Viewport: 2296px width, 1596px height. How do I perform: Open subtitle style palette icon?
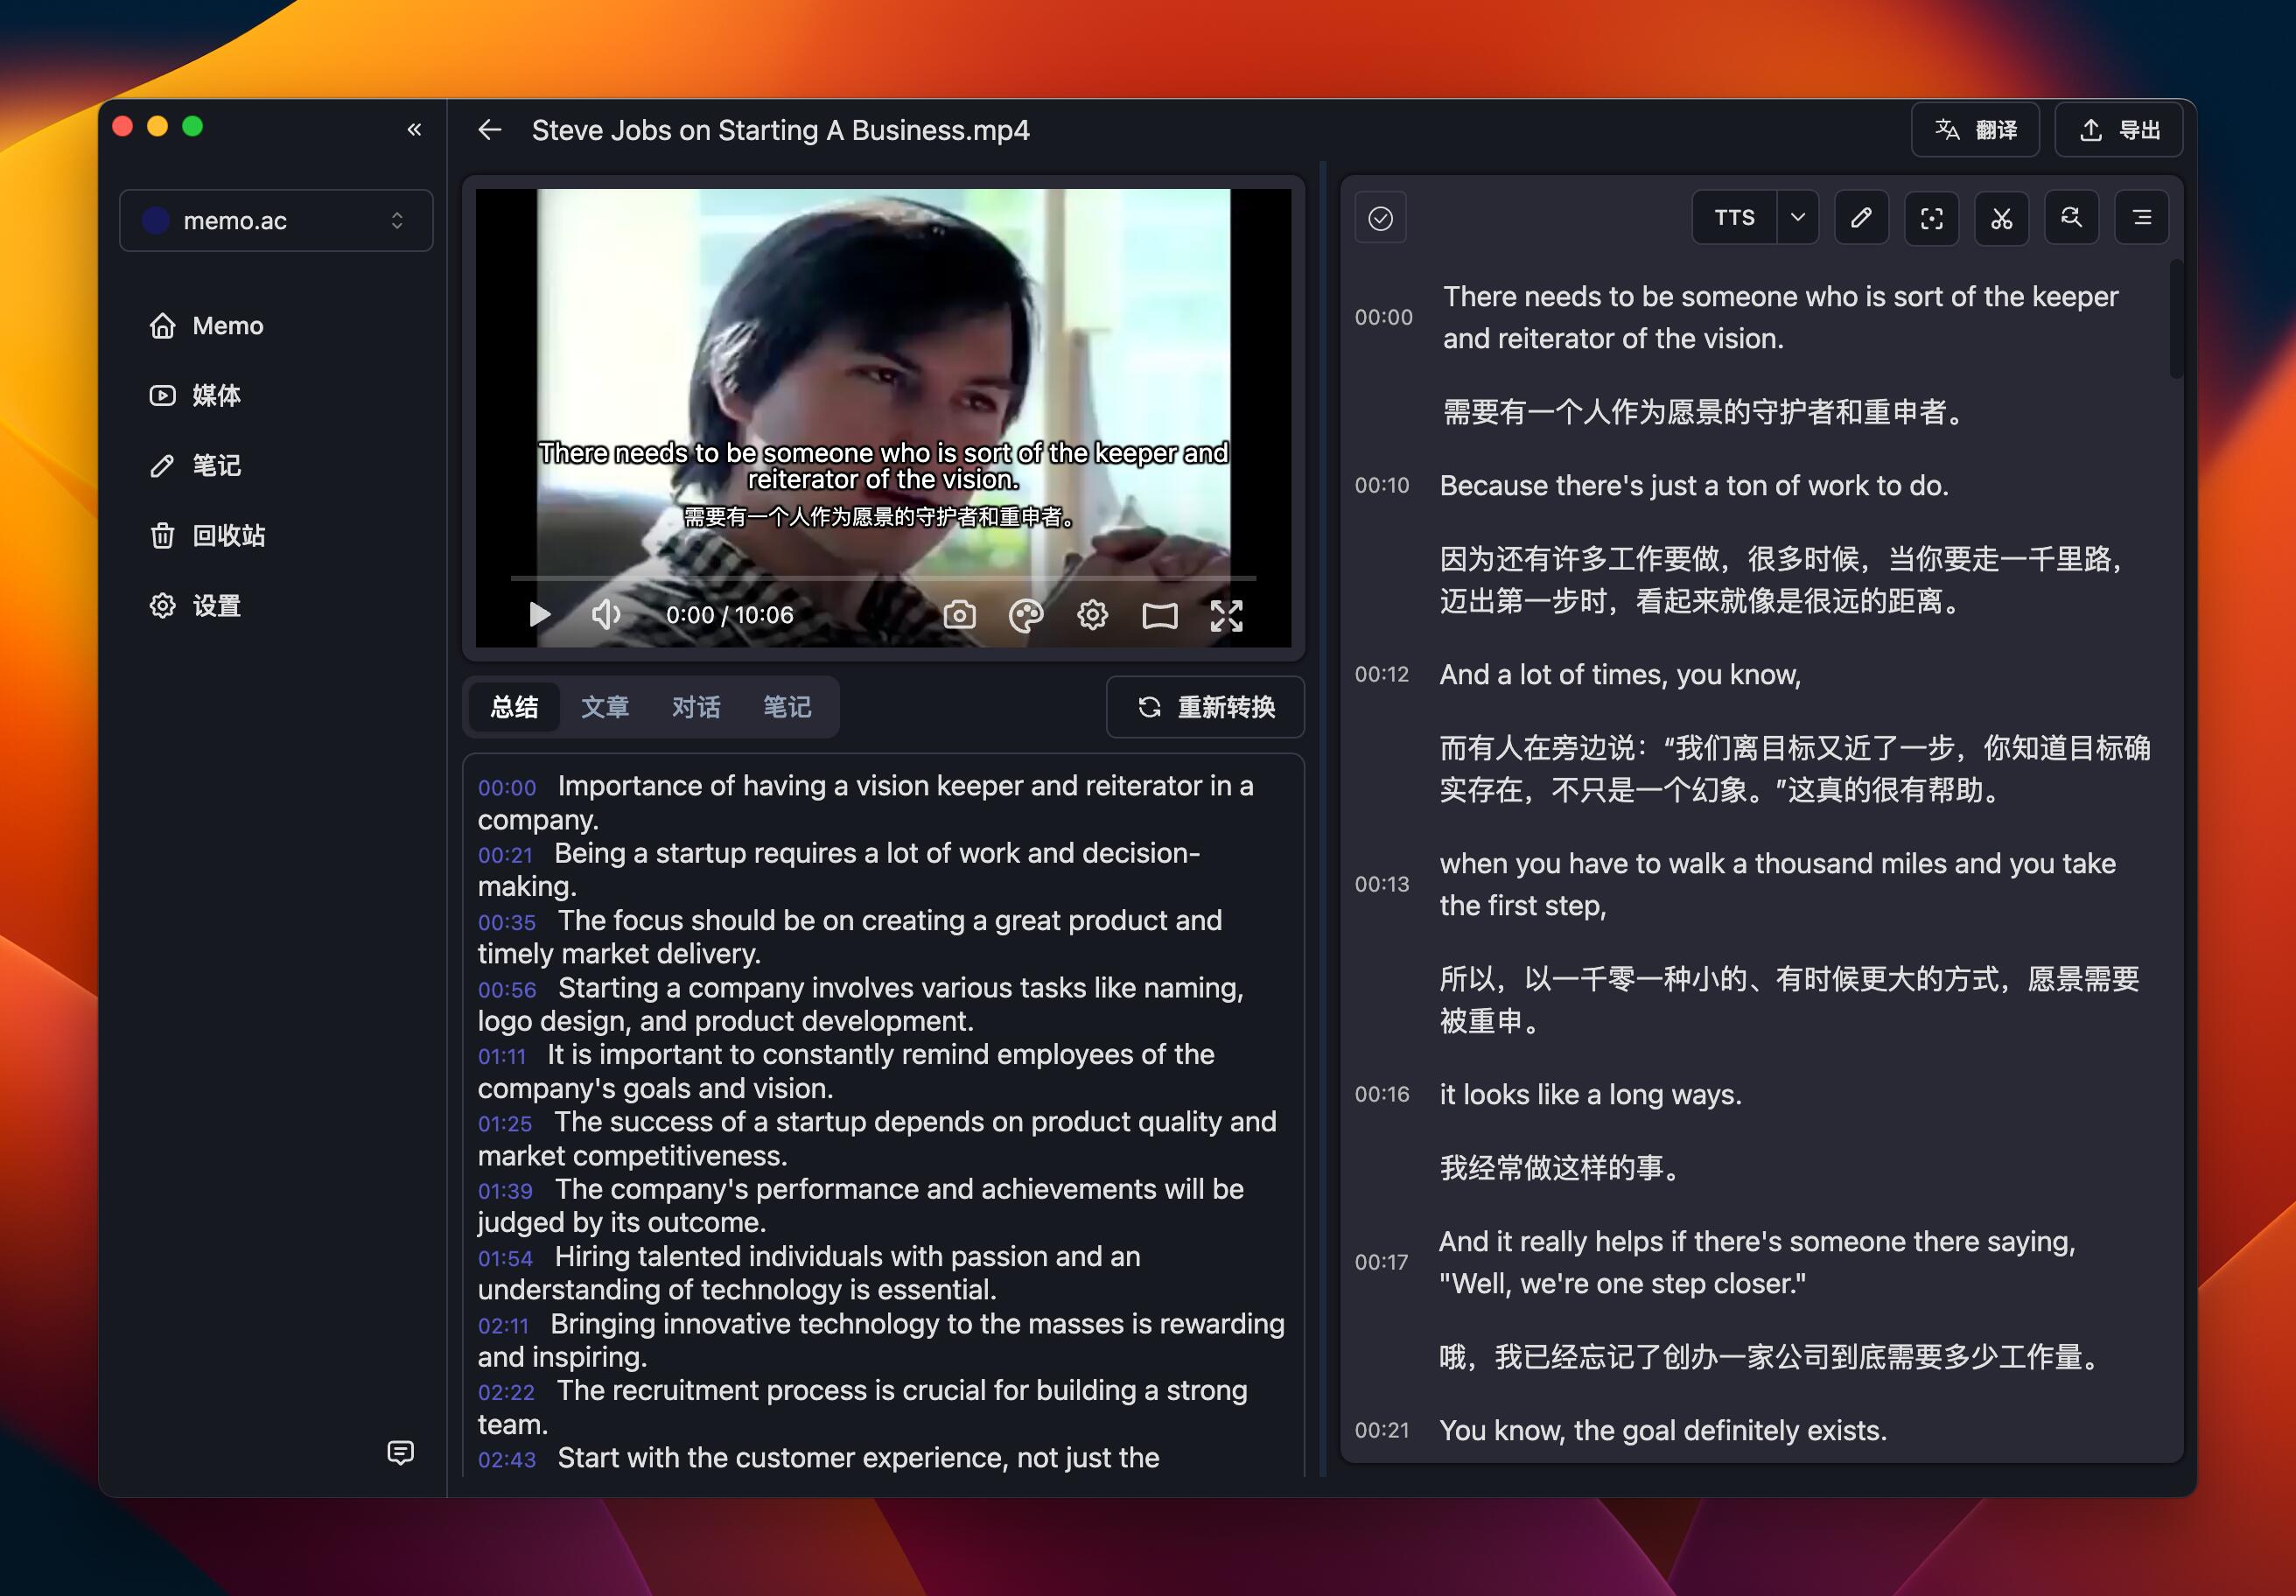[x=1026, y=615]
